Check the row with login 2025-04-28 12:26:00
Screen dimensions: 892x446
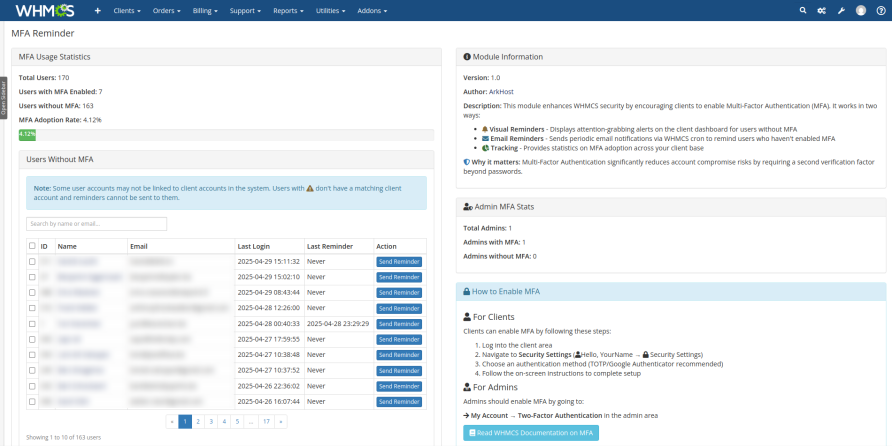pyautogui.click(x=32, y=308)
